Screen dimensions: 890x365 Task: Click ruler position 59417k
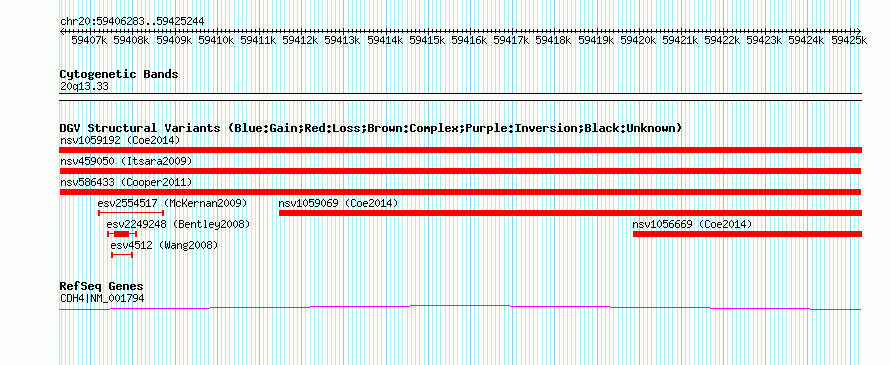pyautogui.click(x=511, y=40)
